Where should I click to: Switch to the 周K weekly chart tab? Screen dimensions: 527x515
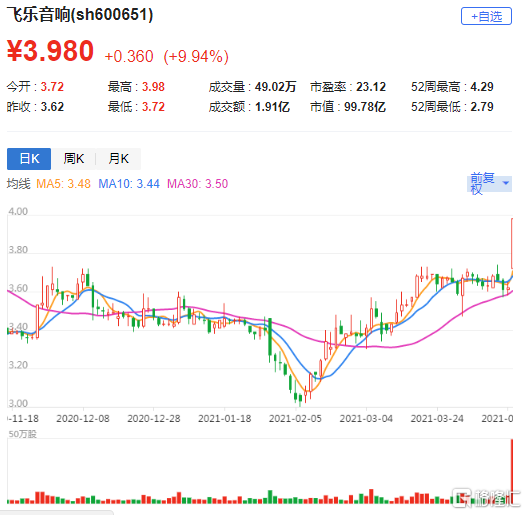(74, 159)
